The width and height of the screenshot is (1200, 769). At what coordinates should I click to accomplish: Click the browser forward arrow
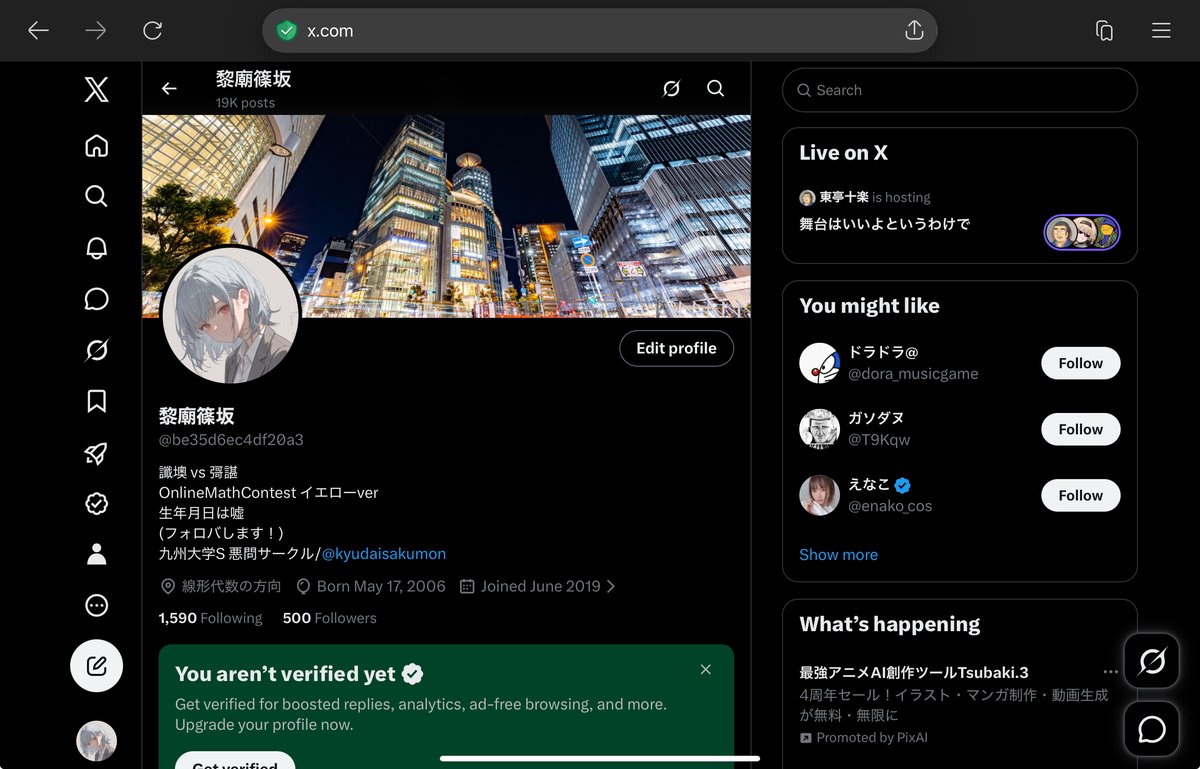coord(96,31)
